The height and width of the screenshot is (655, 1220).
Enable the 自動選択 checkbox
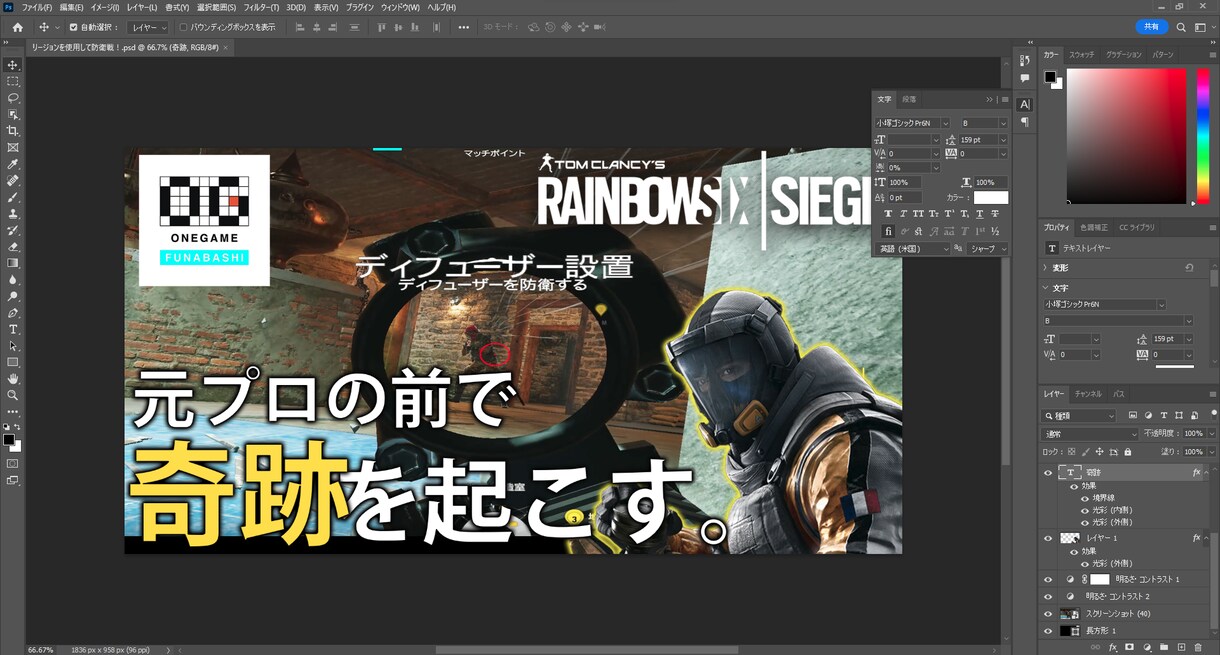pyautogui.click(x=73, y=27)
